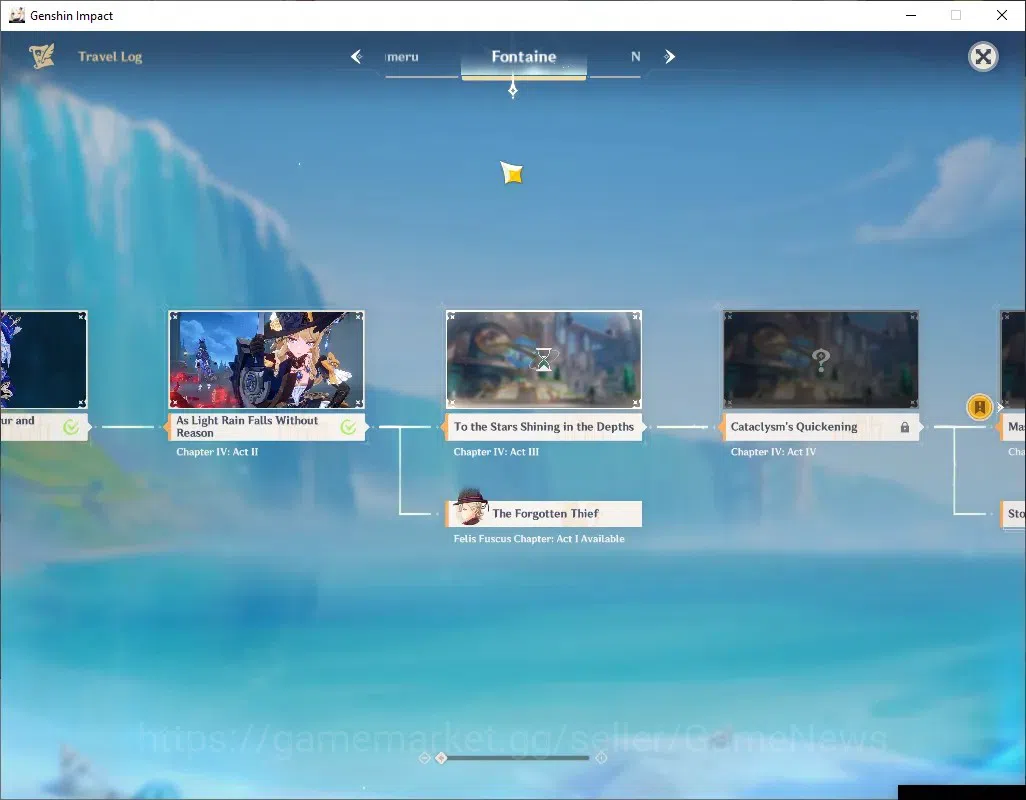
Task: Click the Travel Log scroll icon
Action: [x=42, y=56]
